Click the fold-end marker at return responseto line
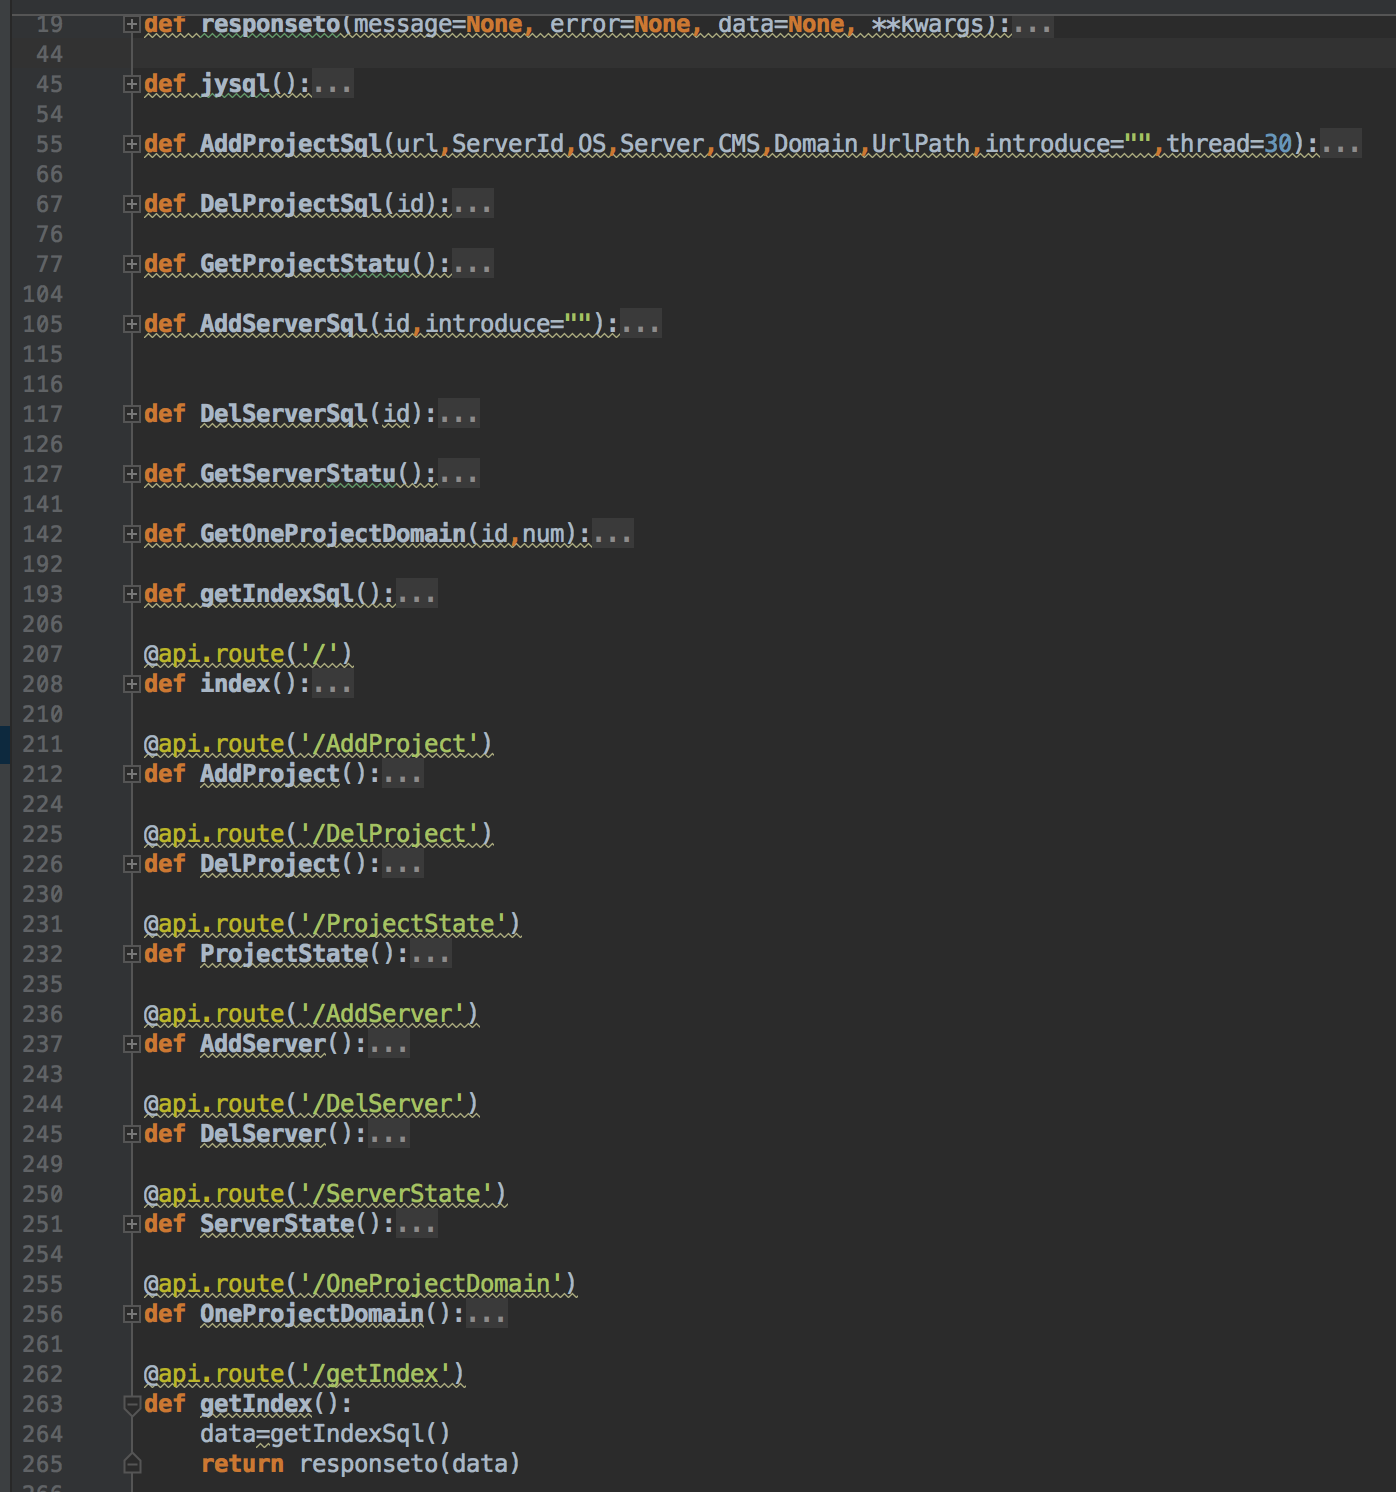The height and width of the screenshot is (1492, 1396). [131, 1464]
